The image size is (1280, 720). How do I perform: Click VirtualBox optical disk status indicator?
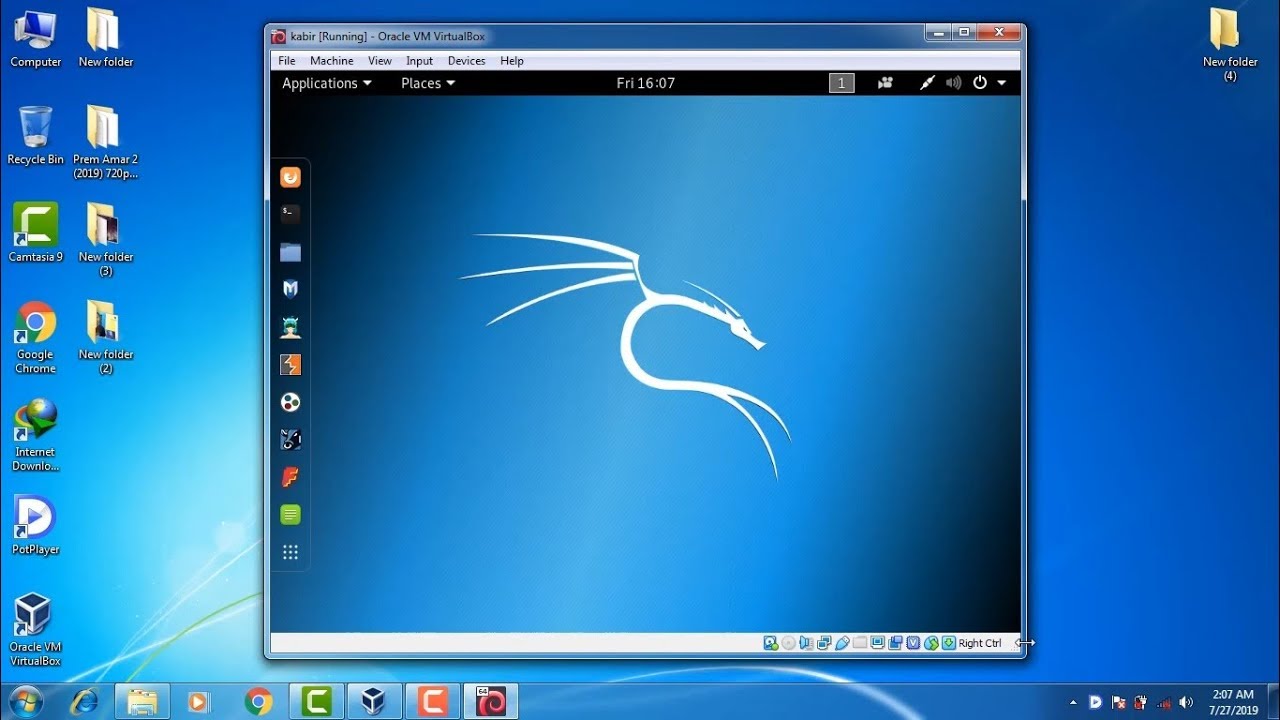point(788,643)
